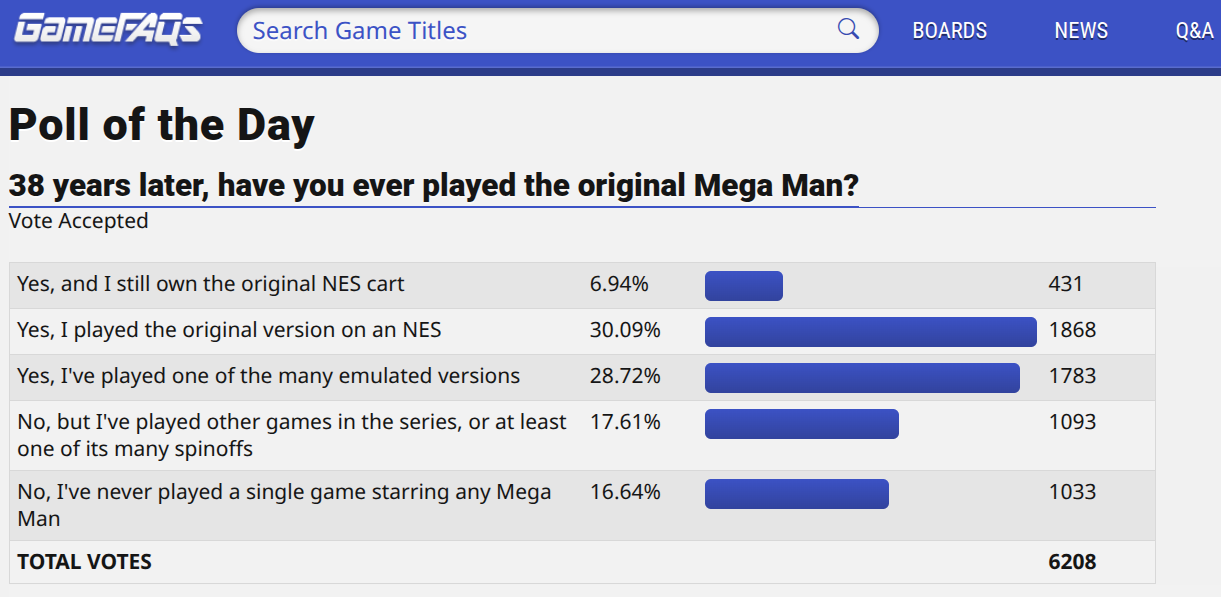Click the total votes count 6208
The image size is (1221, 597).
(1072, 562)
